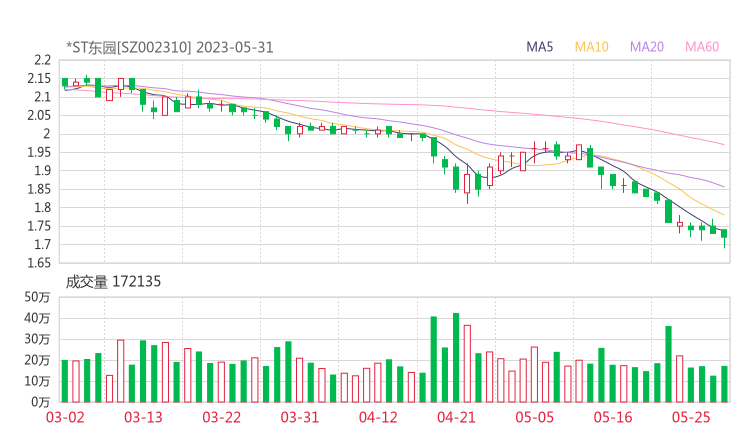This screenshot has height=440, width=740.
Task: Click the 成交量 172135 volume label
Action: tap(113, 282)
